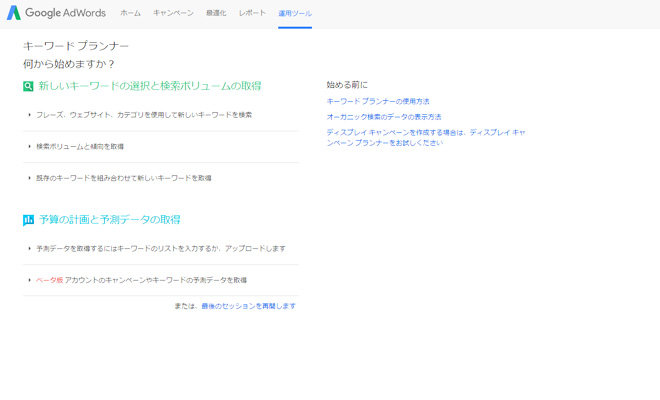Click the Google AdWords logo
660x400 pixels.
[58, 13]
